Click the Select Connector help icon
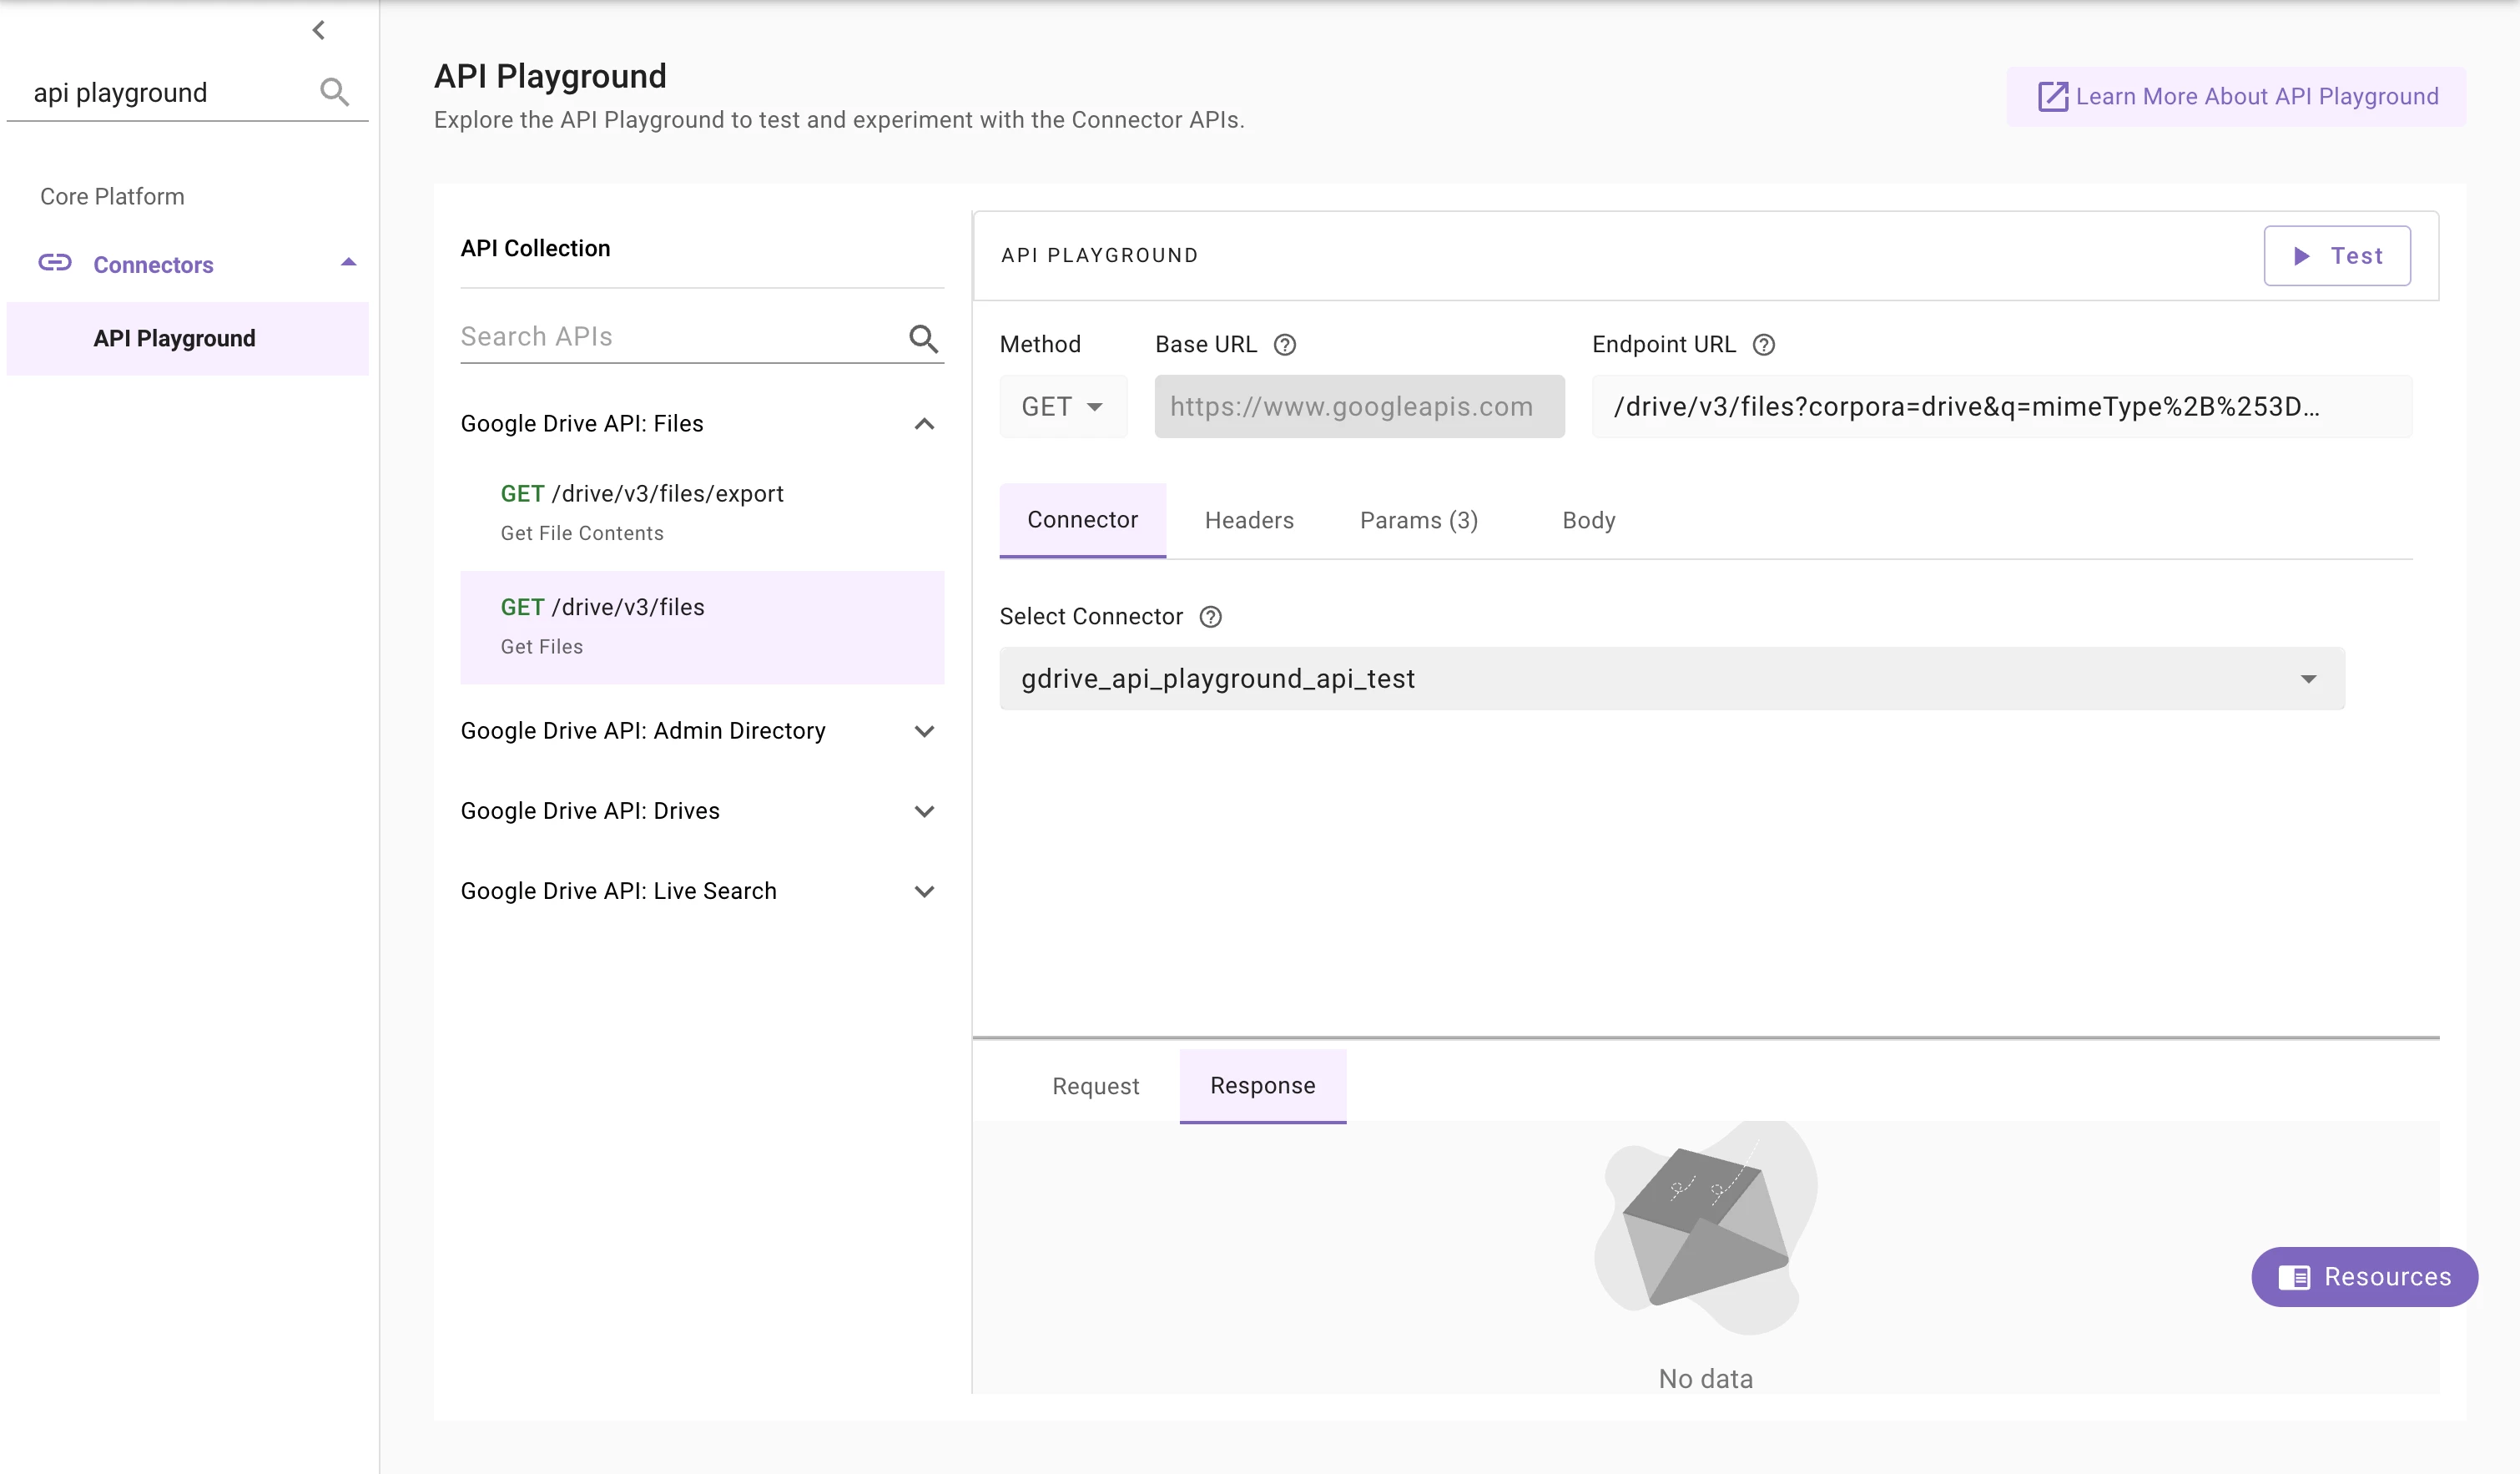 (x=1210, y=617)
